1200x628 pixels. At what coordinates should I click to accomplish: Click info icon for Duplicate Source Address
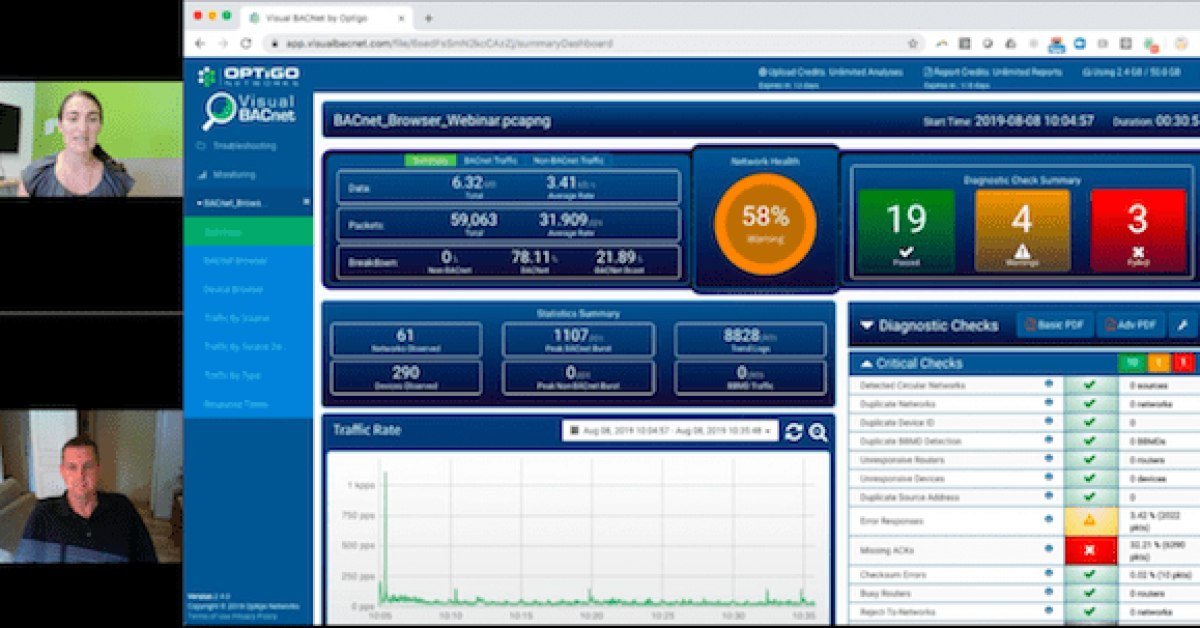[1049, 496]
